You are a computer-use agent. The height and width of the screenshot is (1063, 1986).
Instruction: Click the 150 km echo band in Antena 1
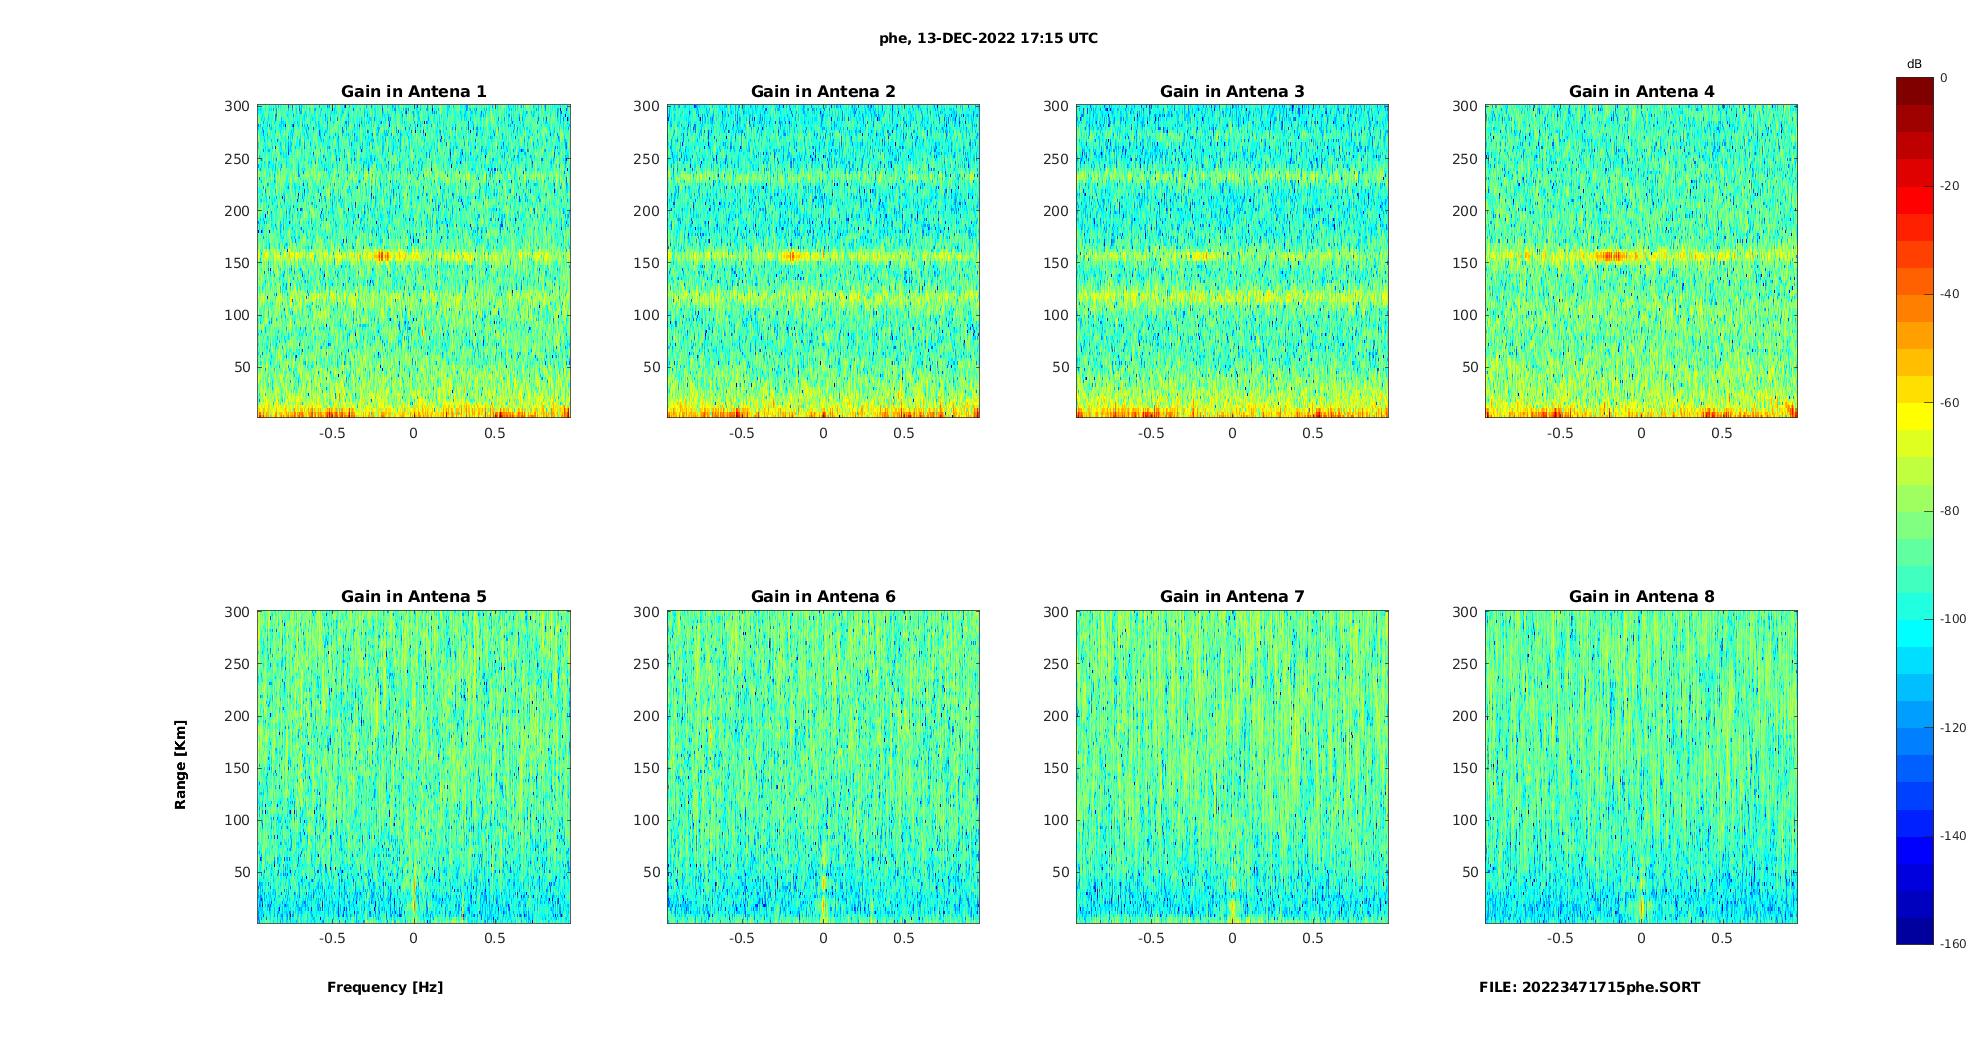click(x=413, y=256)
